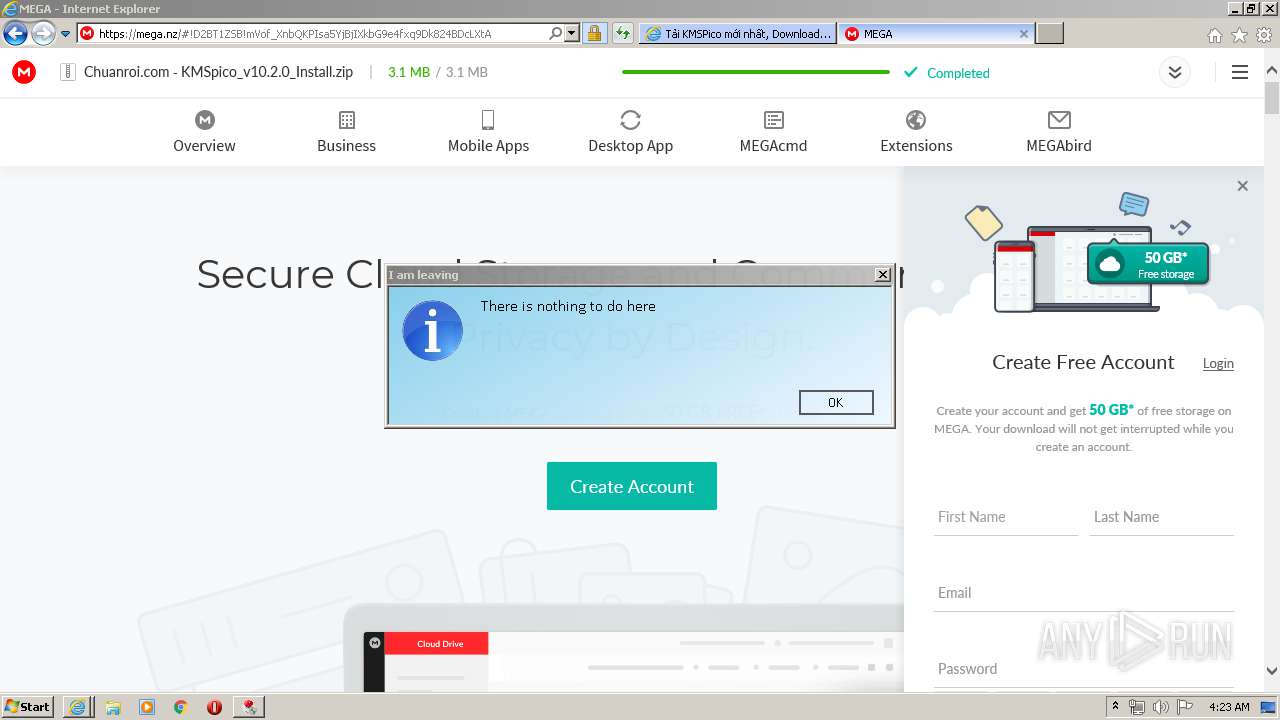Open the Desktop App section
Viewport: 1280px width, 720px height.
630,132
